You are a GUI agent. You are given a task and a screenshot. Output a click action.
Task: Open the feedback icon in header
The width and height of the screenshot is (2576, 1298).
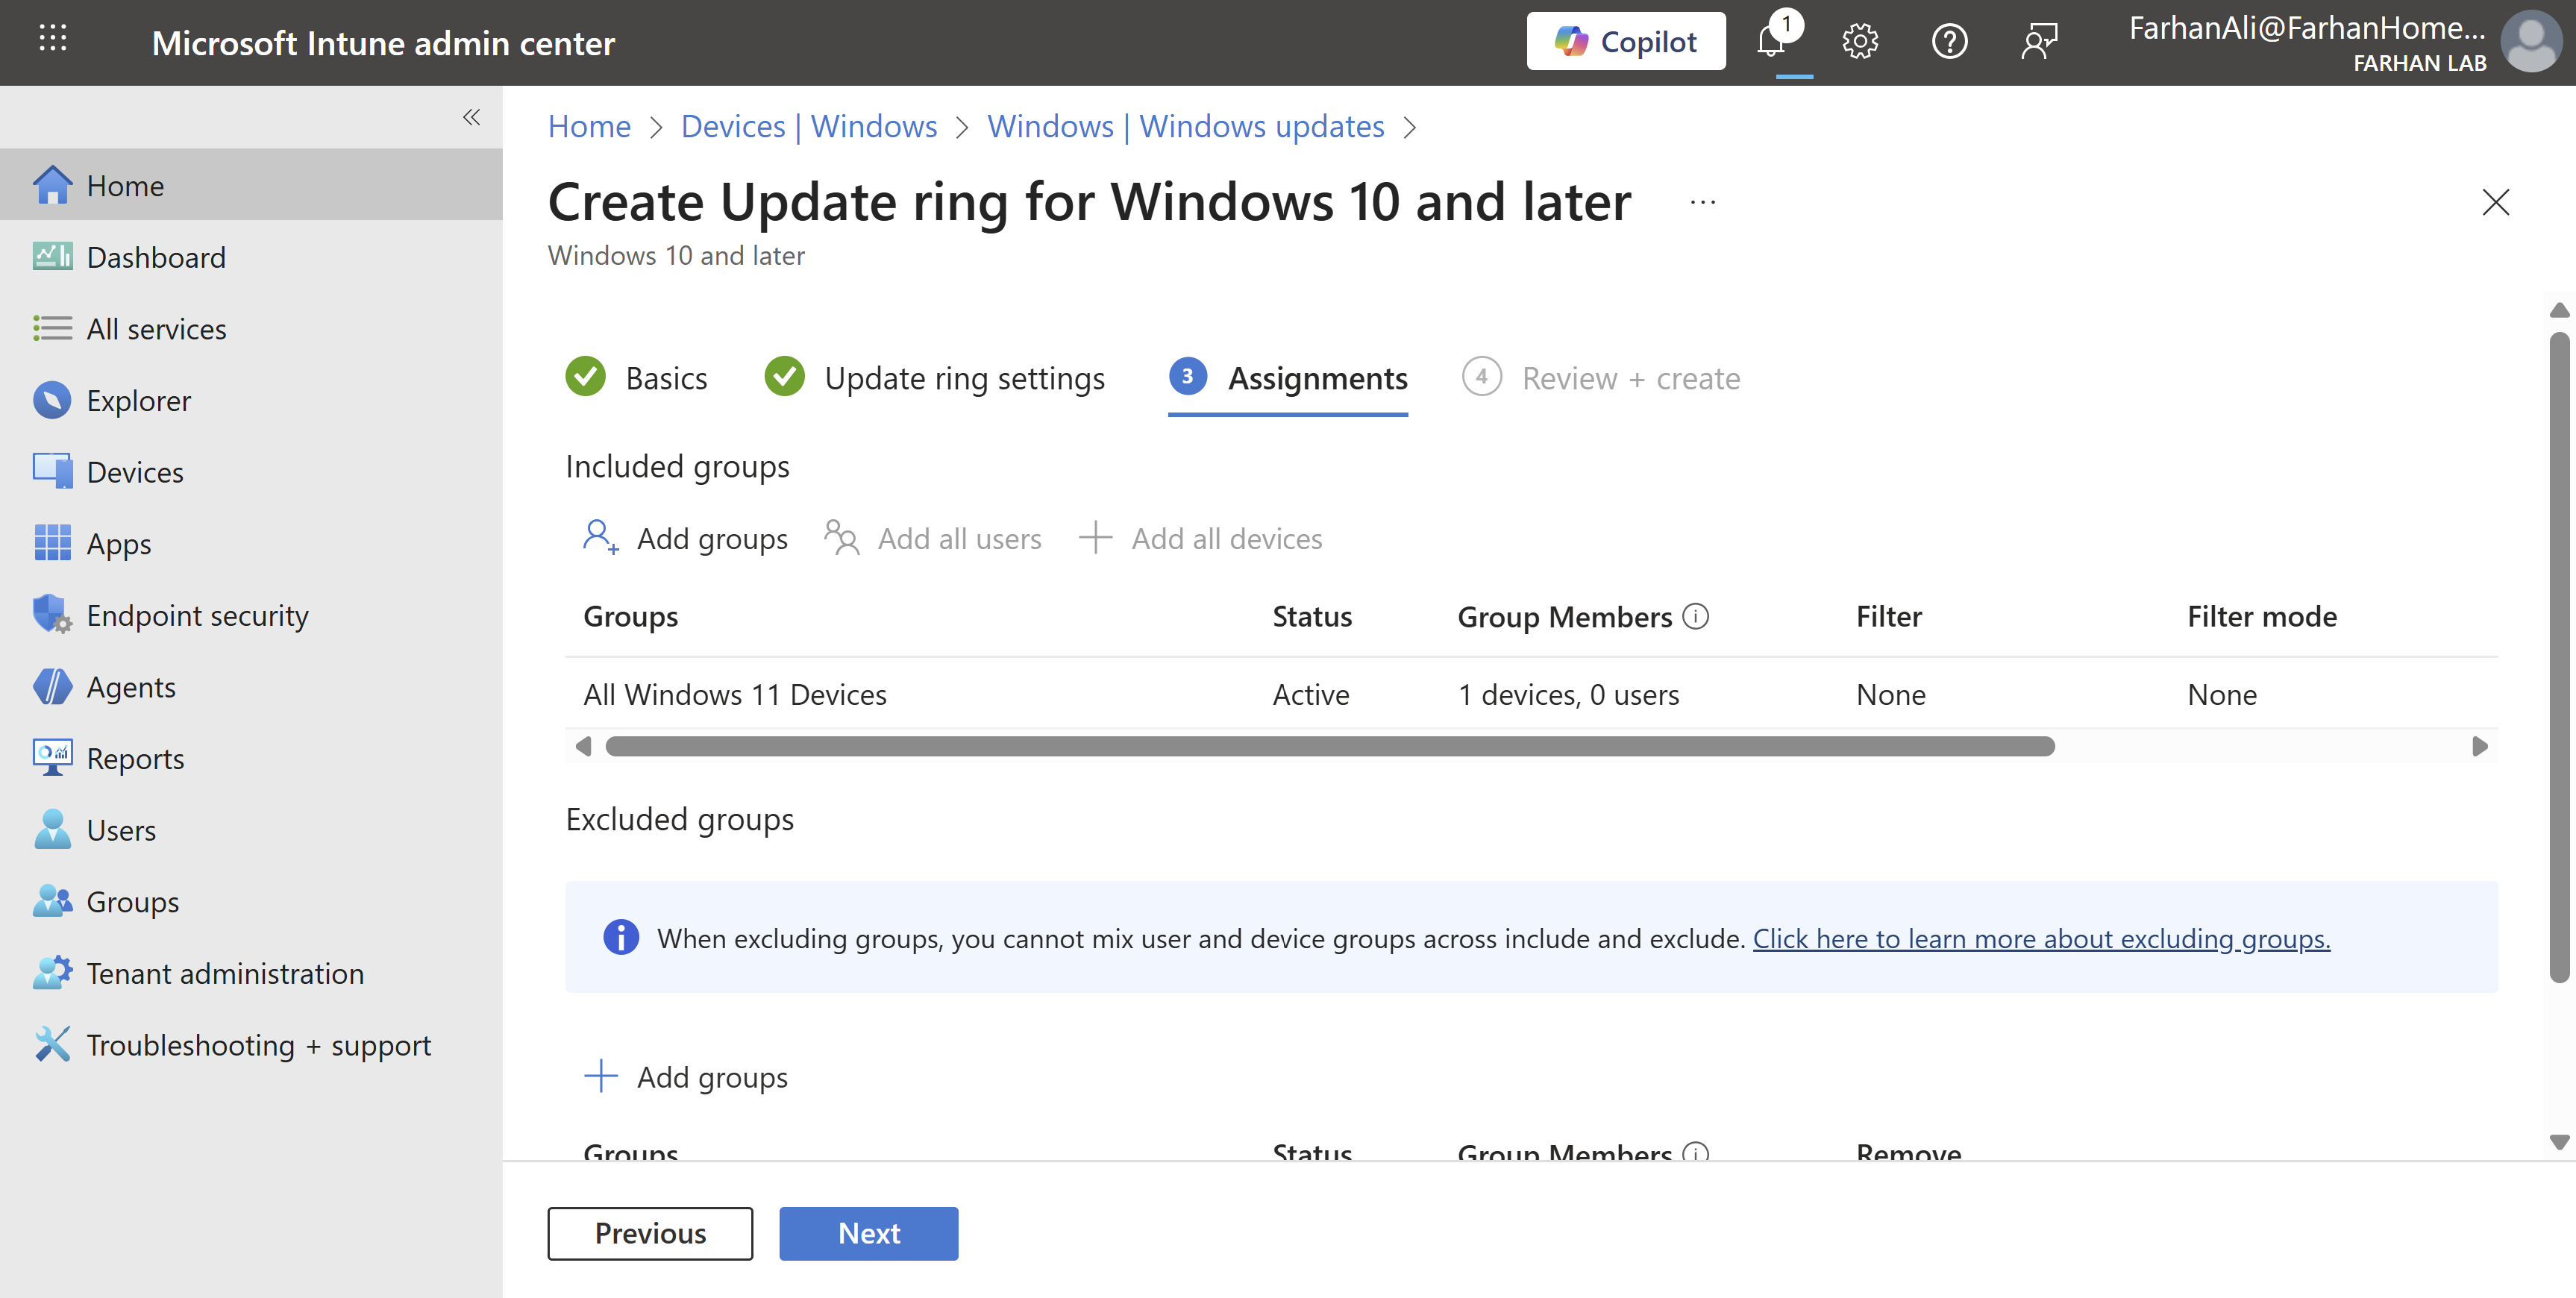click(x=2038, y=41)
